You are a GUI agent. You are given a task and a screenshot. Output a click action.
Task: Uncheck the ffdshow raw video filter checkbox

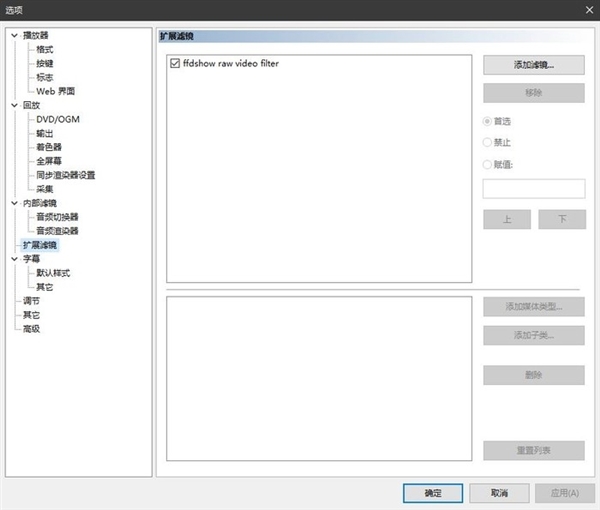click(175, 63)
